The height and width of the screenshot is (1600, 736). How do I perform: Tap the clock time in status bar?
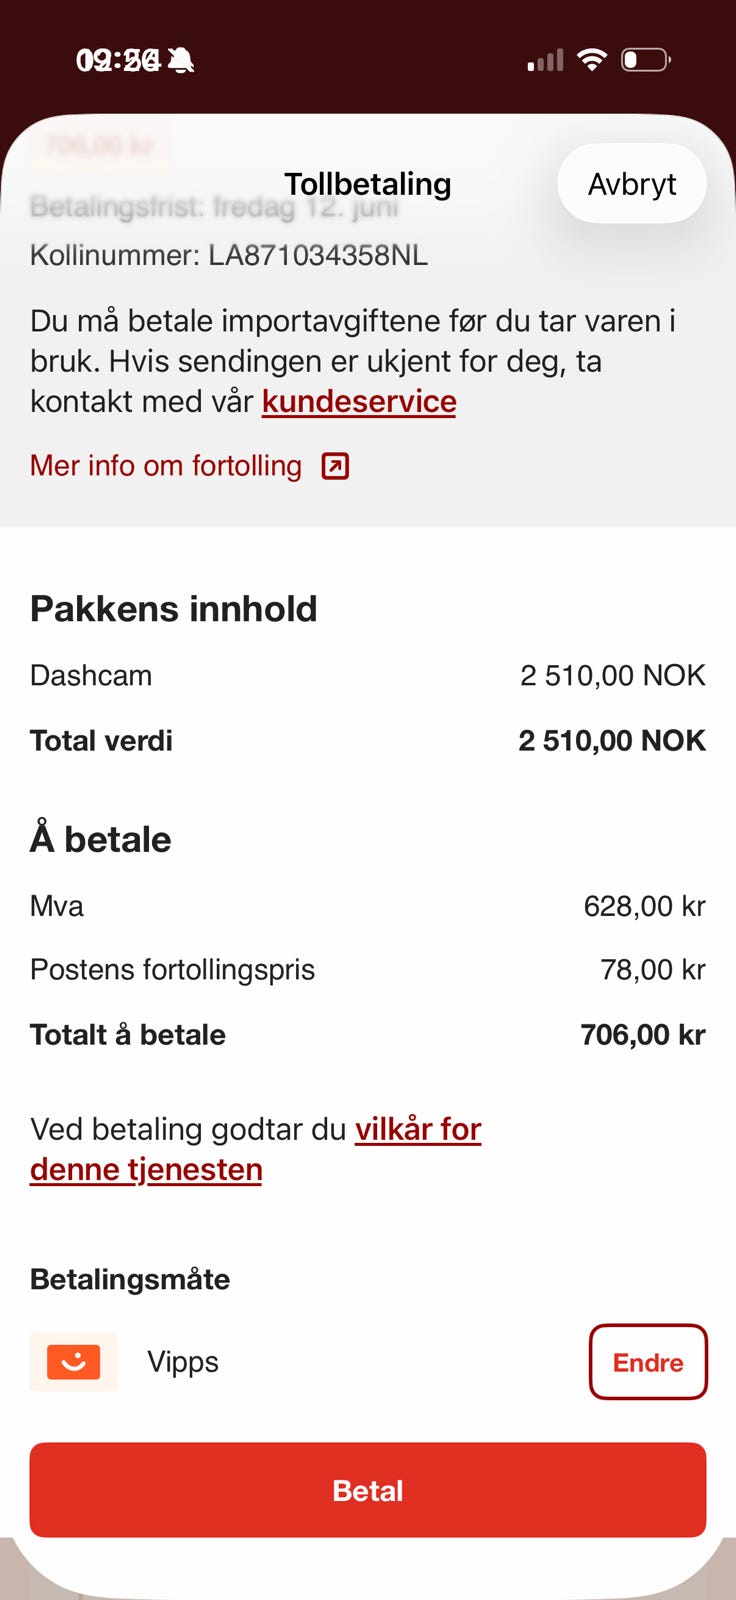(x=119, y=61)
